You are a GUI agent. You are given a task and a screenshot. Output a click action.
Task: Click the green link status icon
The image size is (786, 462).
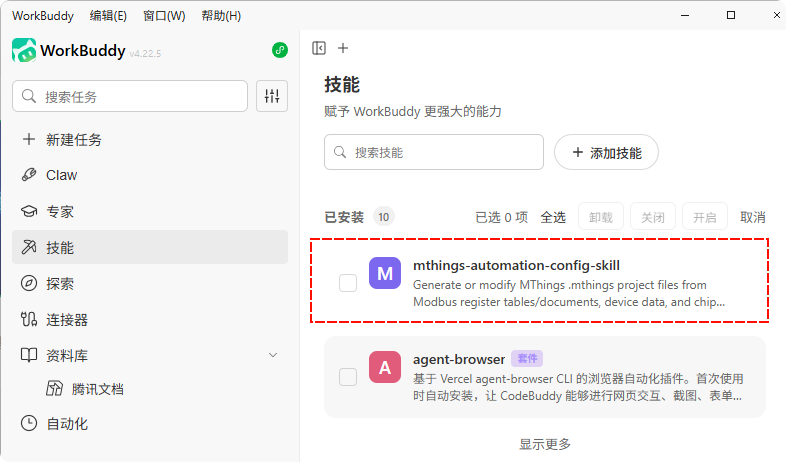point(280,50)
